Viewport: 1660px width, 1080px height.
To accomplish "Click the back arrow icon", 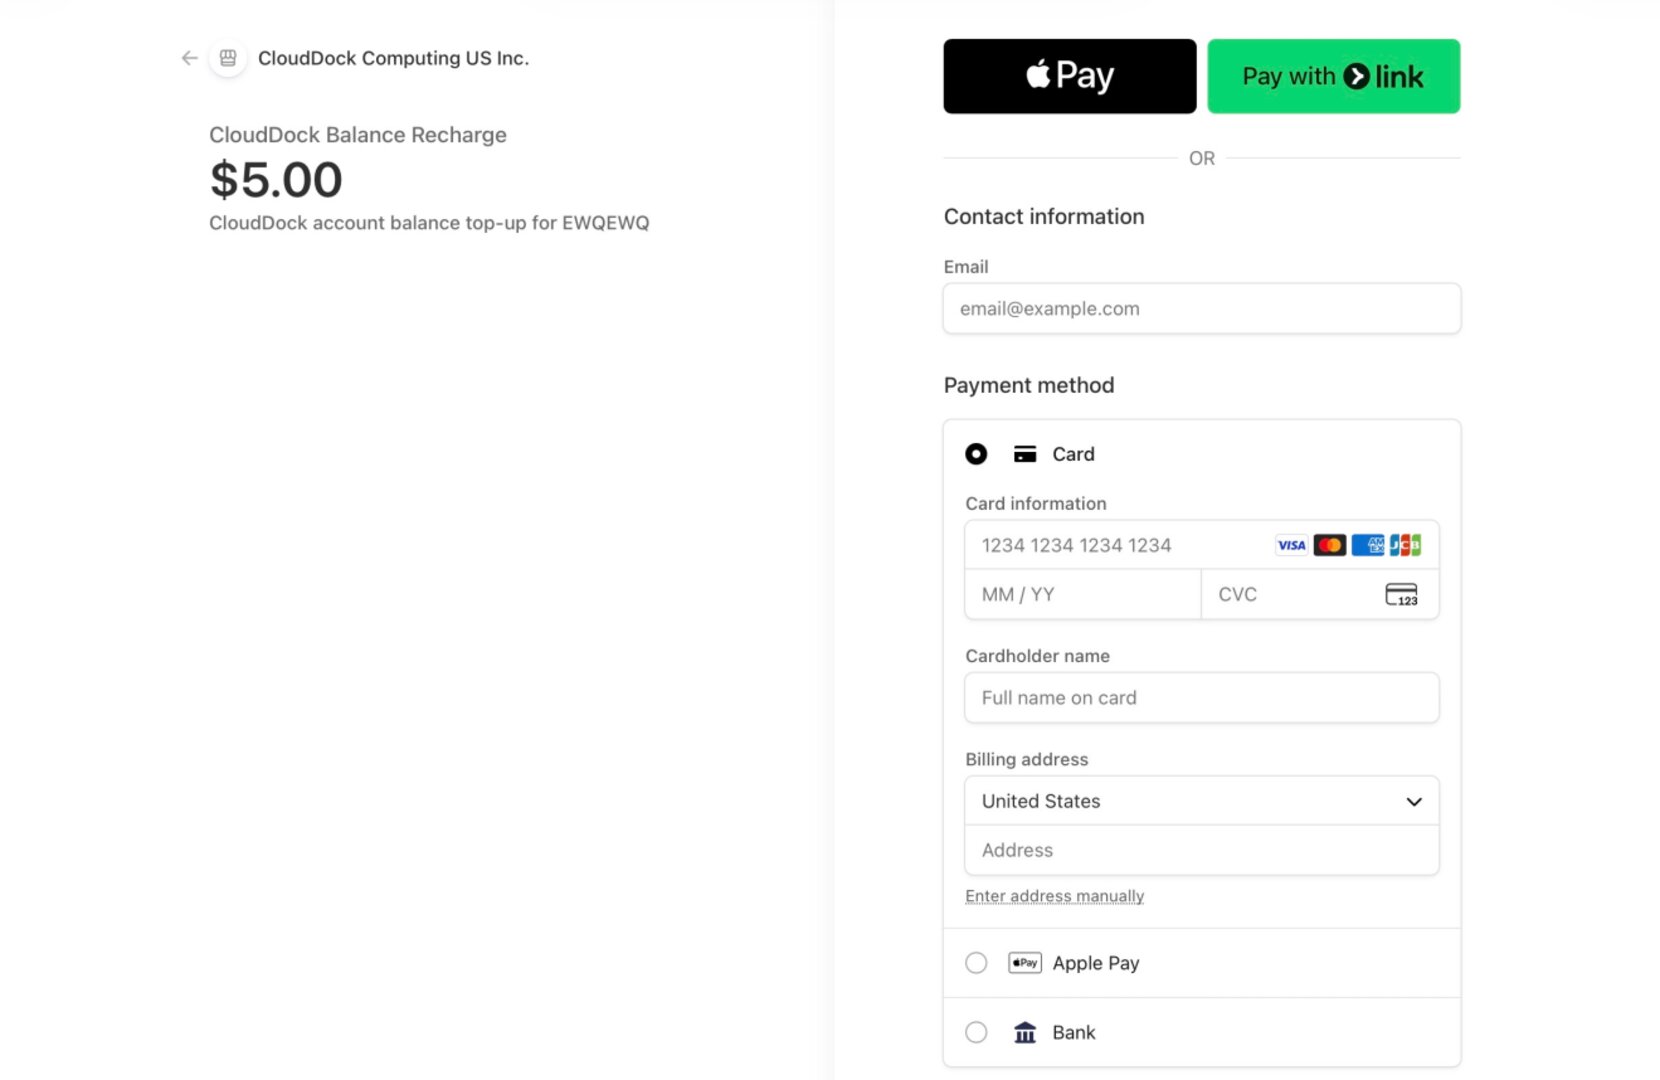I will [189, 58].
